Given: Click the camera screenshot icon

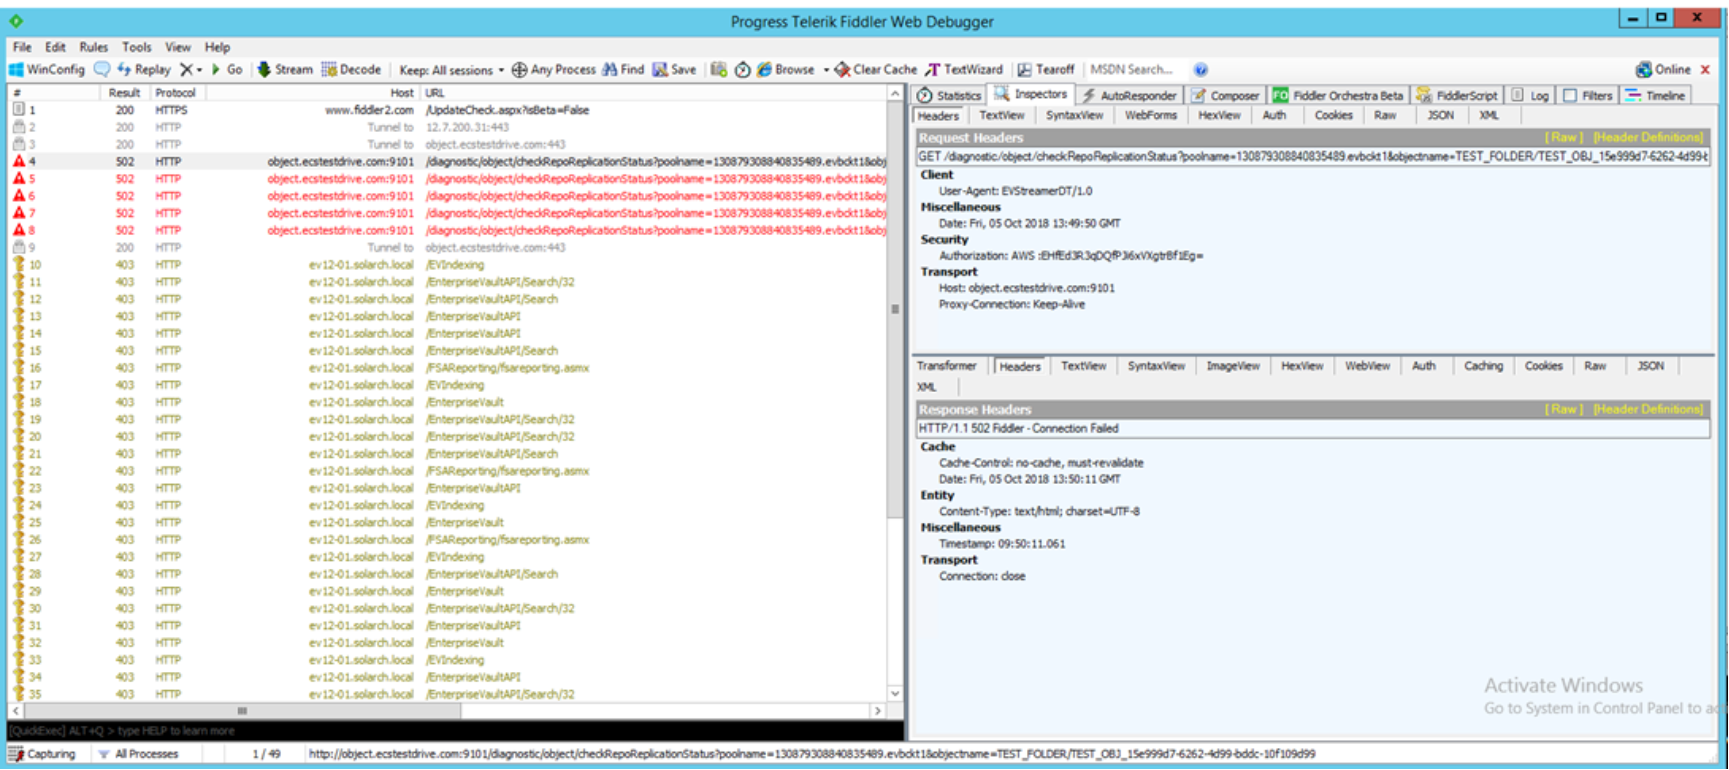Looking at the screenshot, I should [x=718, y=70].
